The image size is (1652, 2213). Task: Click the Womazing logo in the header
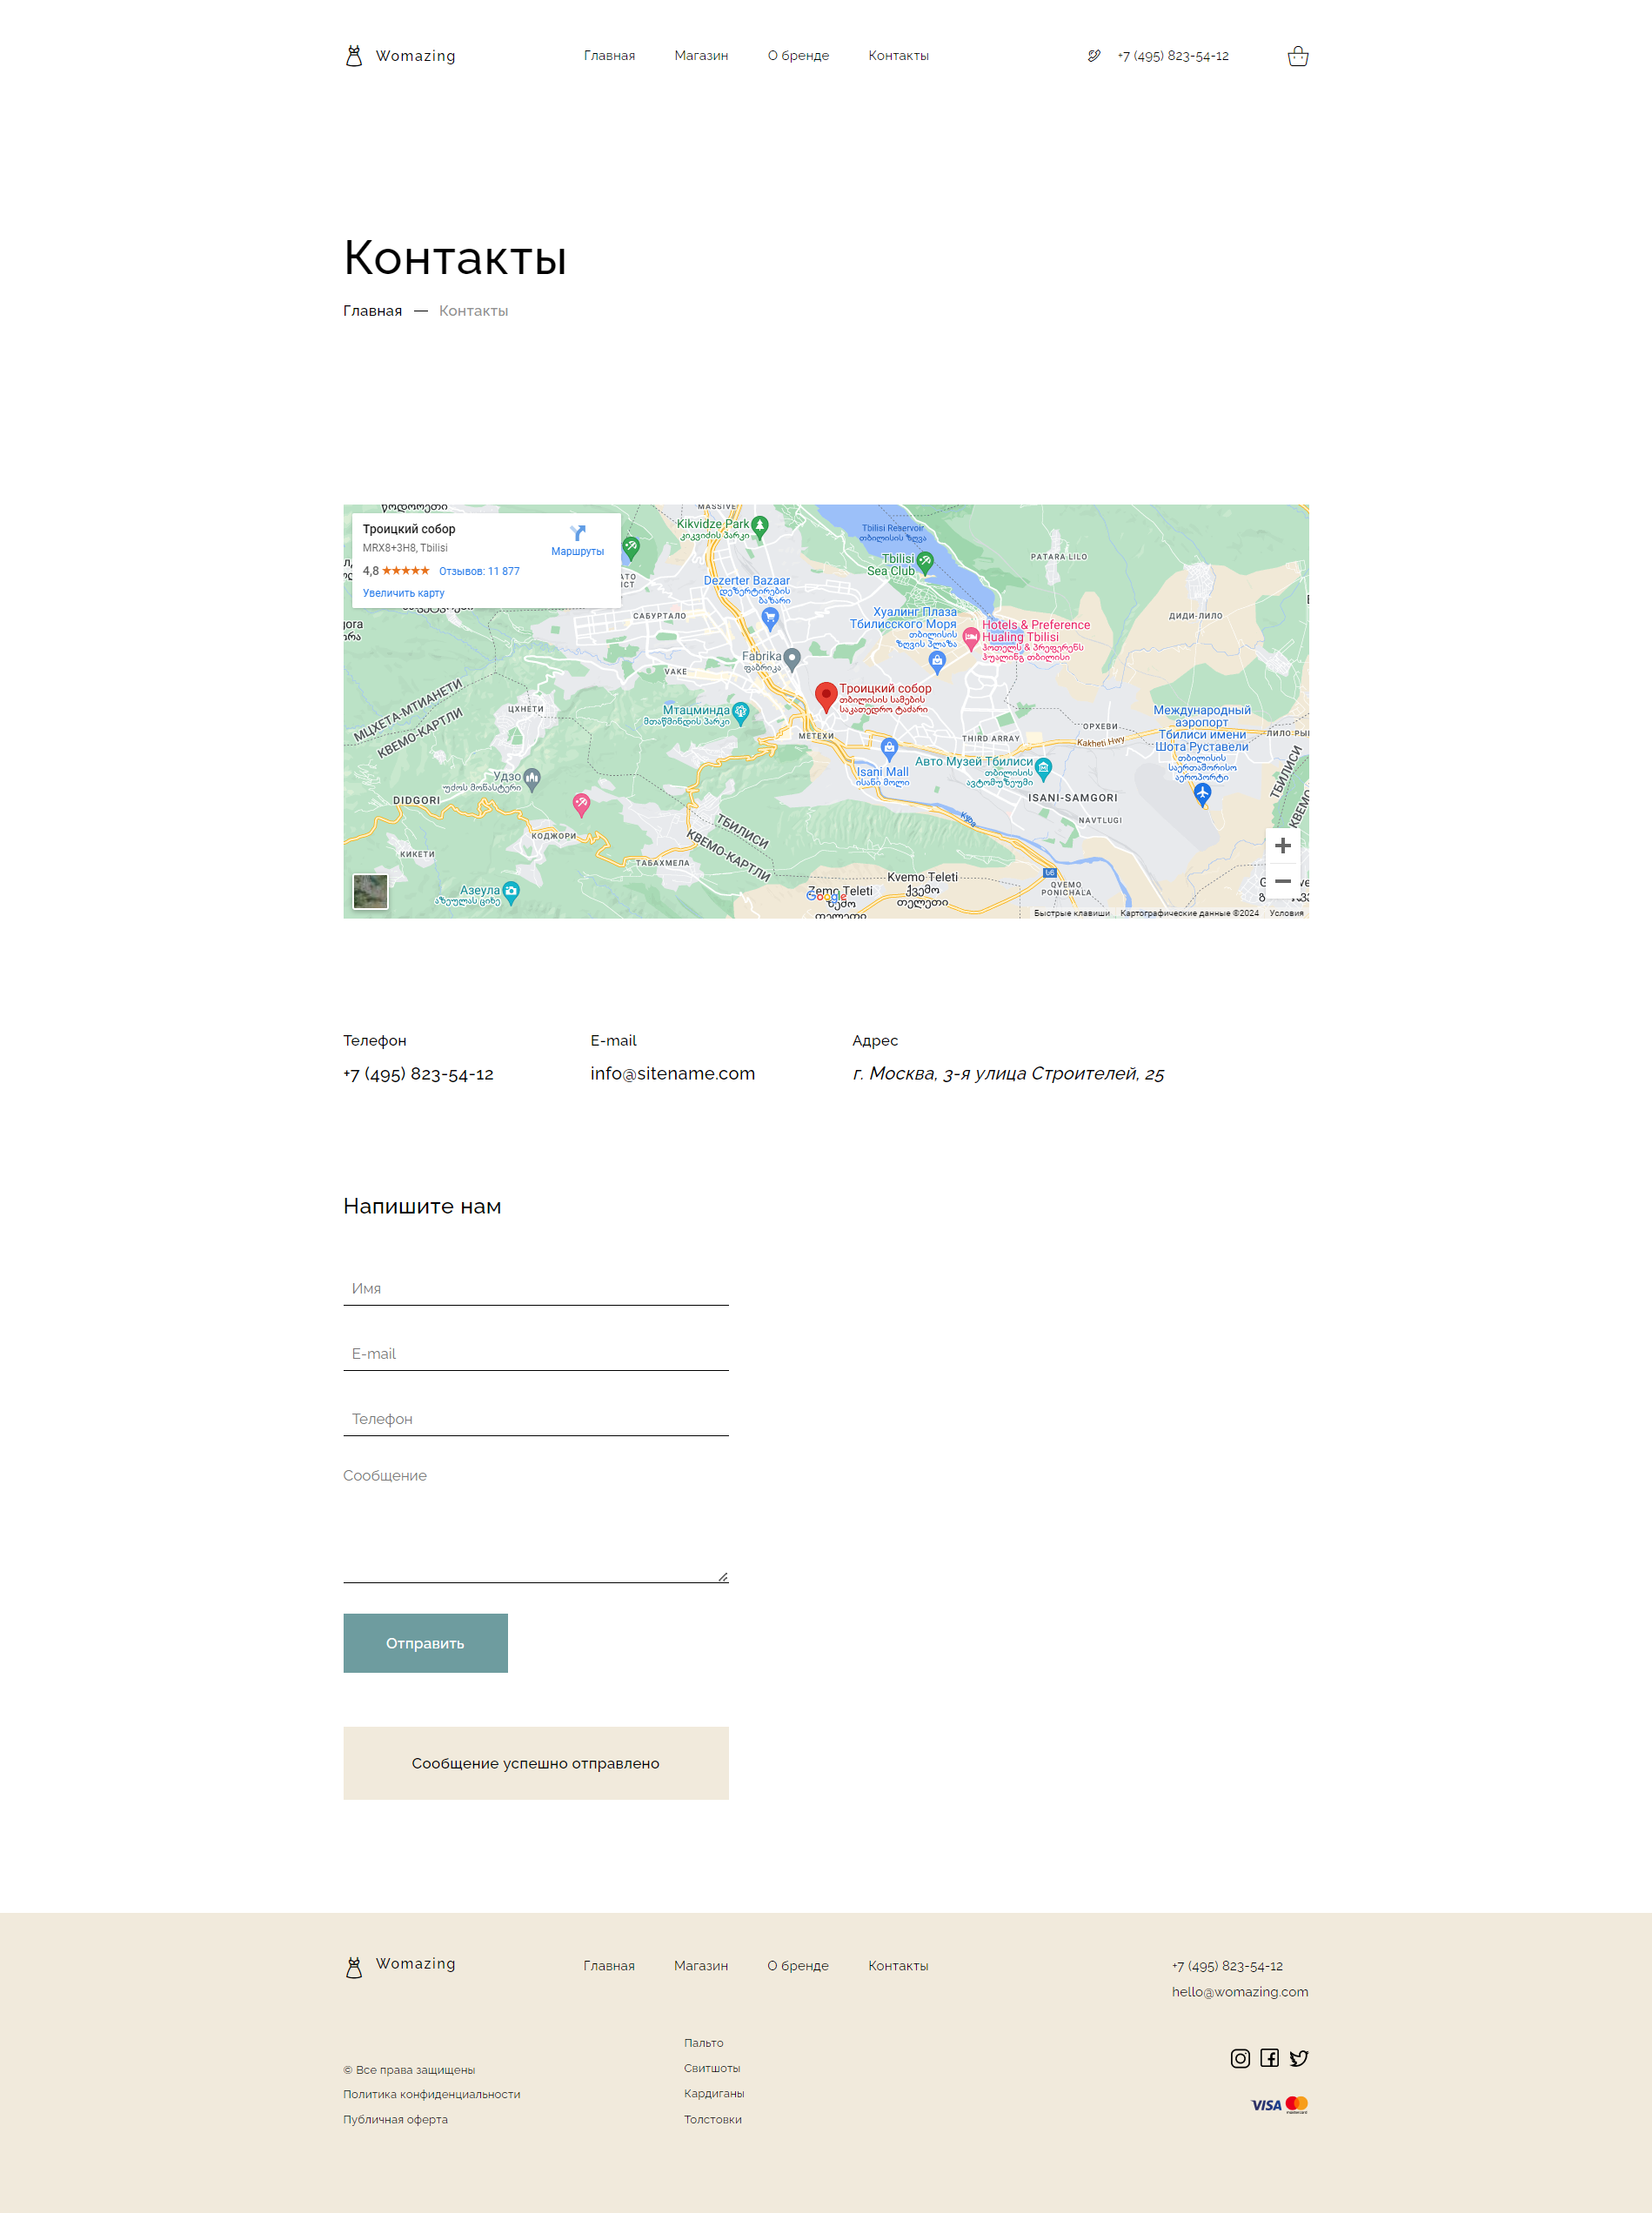(399, 56)
